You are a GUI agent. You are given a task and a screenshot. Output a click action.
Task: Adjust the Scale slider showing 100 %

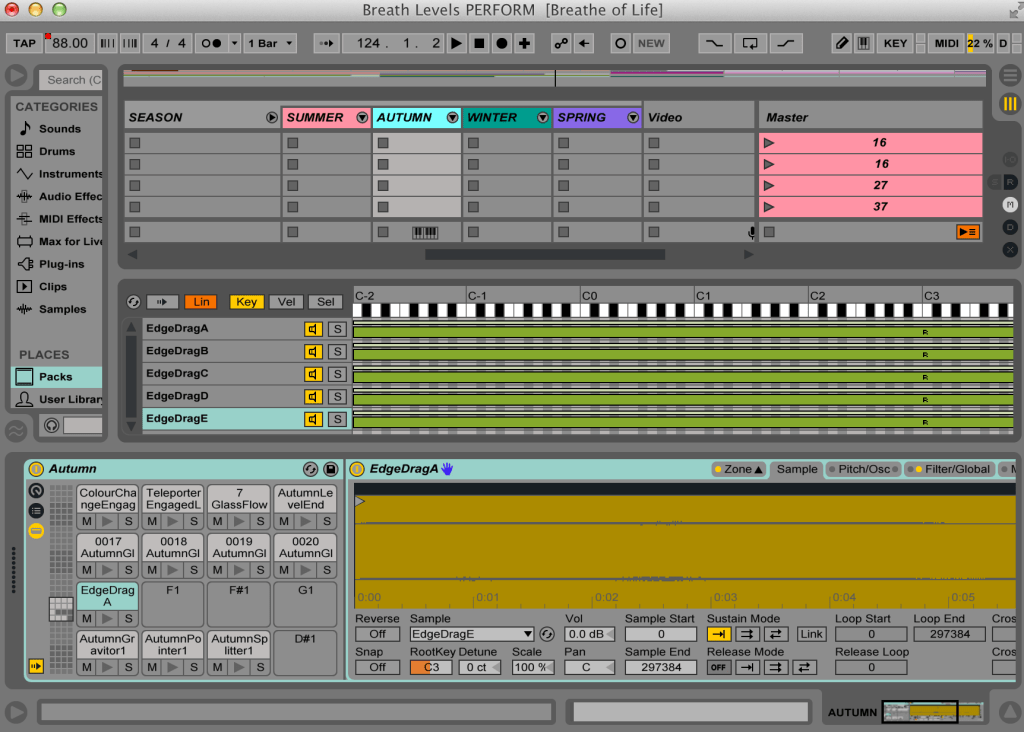pyautogui.click(x=534, y=667)
